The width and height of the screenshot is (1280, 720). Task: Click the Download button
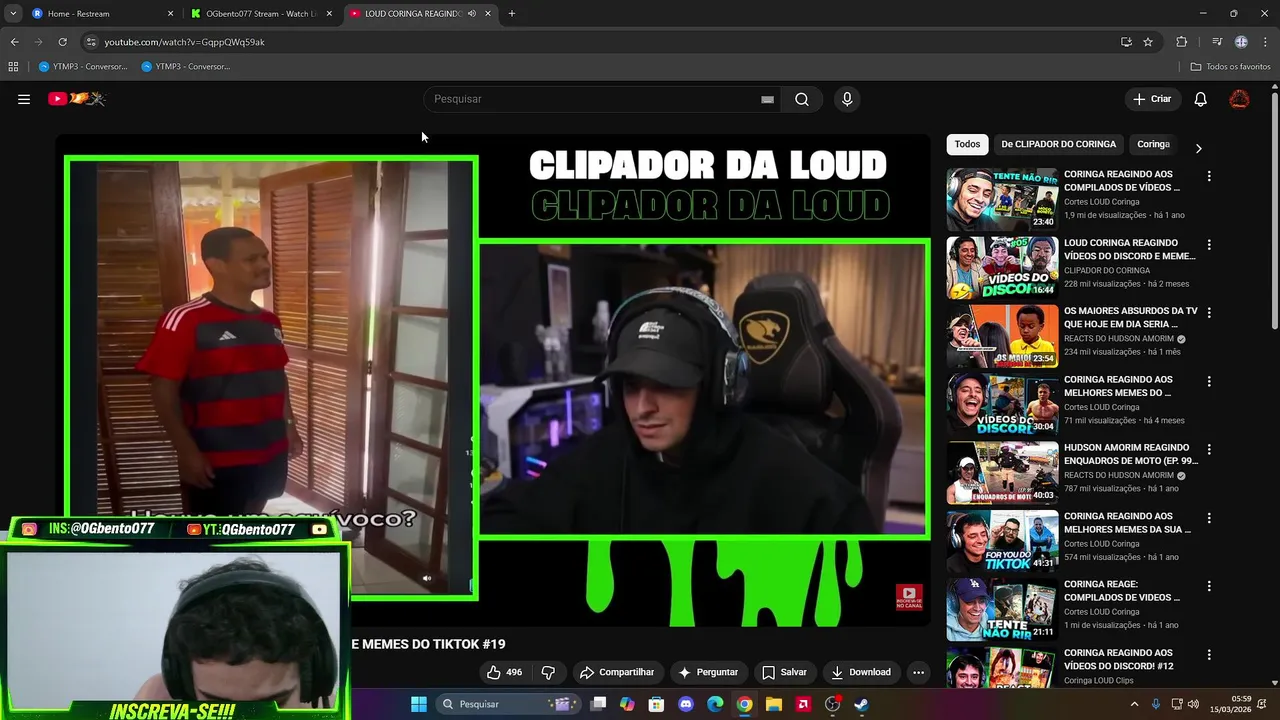click(861, 672)
